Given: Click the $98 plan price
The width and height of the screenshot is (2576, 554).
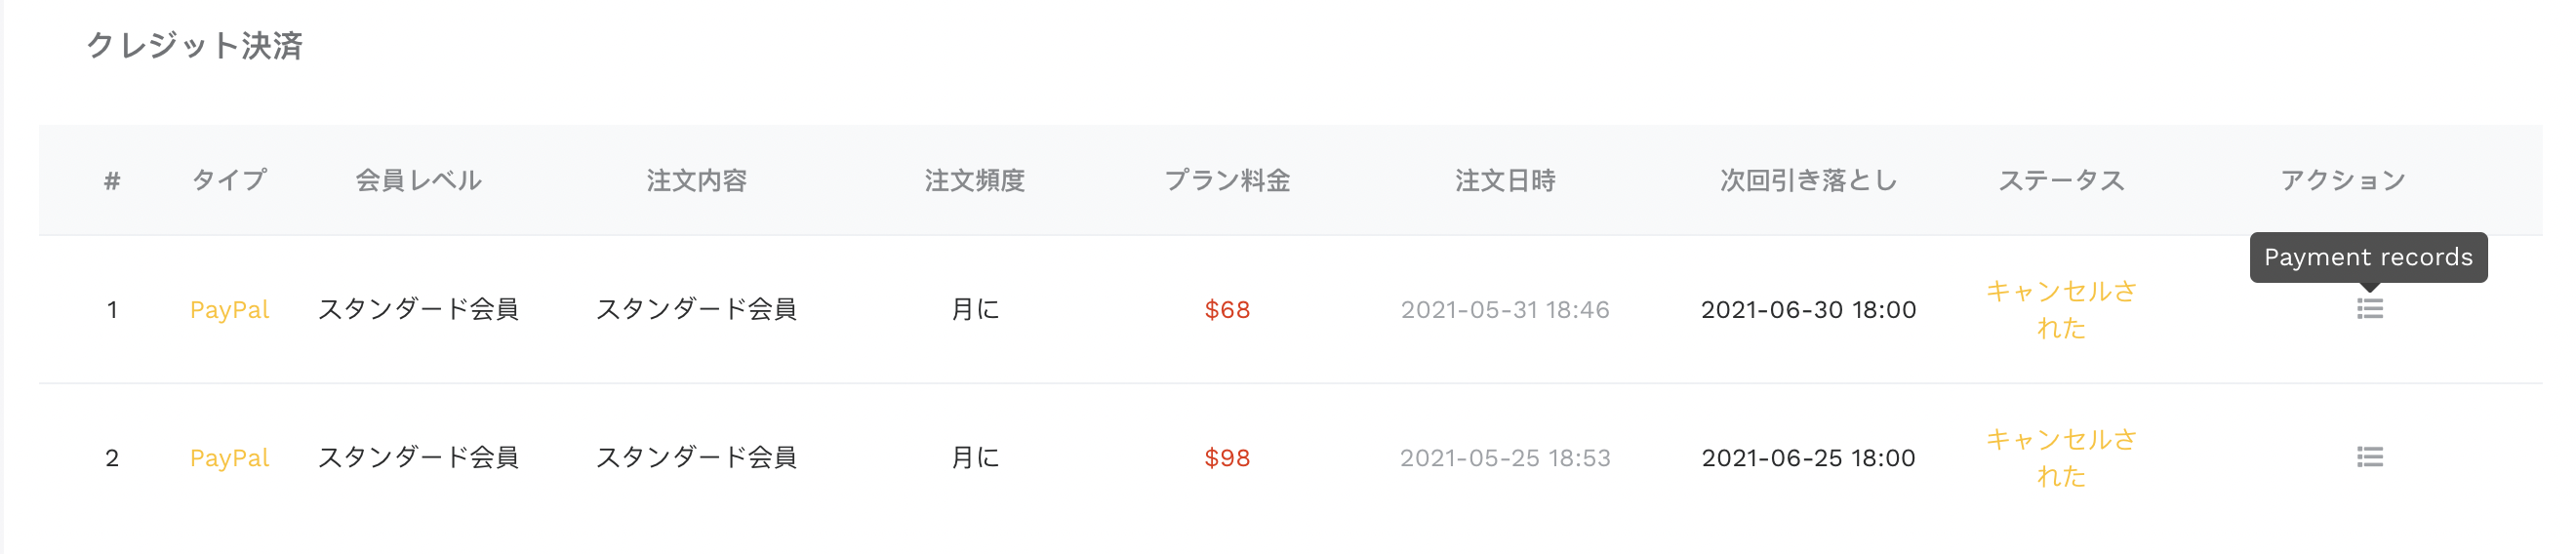Looking at the screenshot, I should coord(1227,458).
